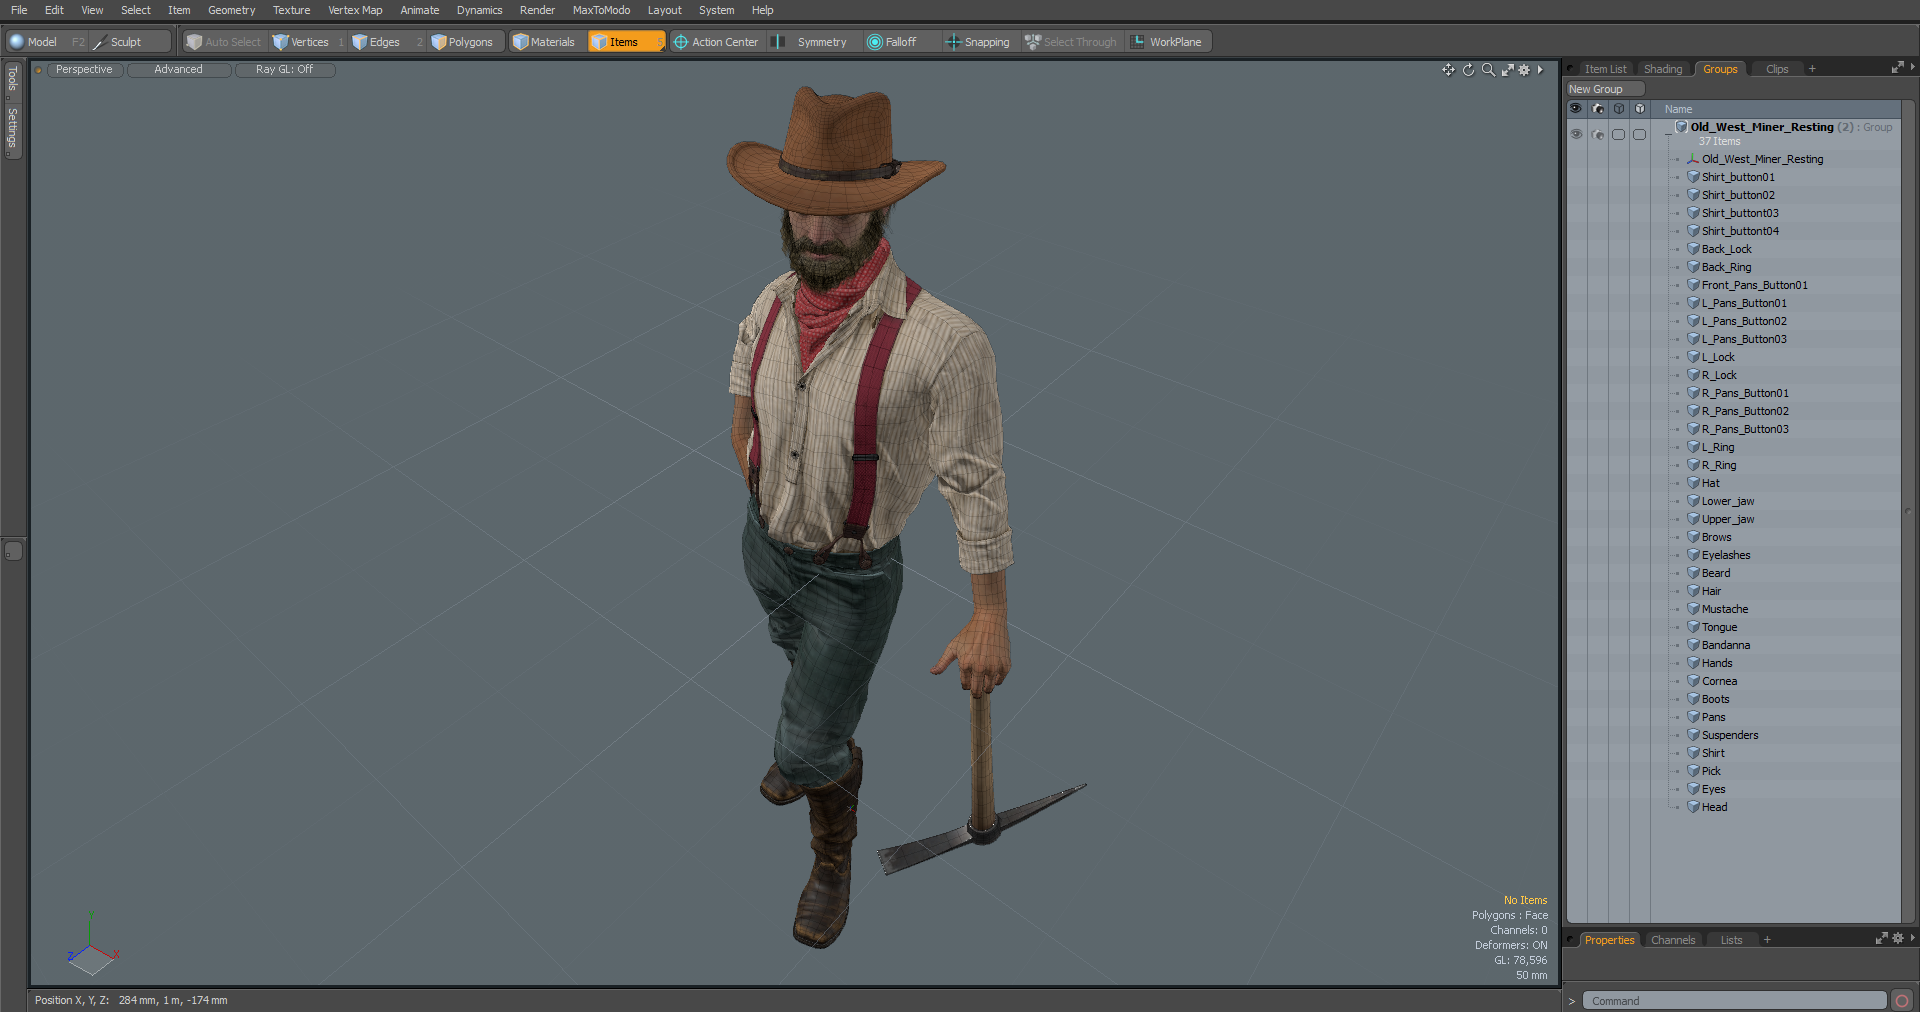This screenshot has height=1012, width=1920.
Task: Toggle render camera of Old_West_Miner_Resting group
Action: tap(1598, 134)
